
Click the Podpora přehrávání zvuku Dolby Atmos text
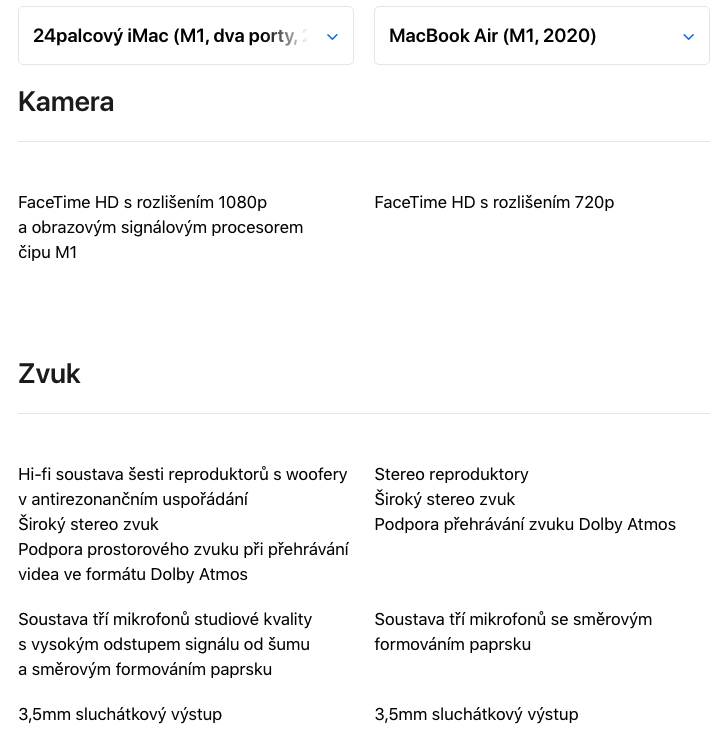pos(525,524)
